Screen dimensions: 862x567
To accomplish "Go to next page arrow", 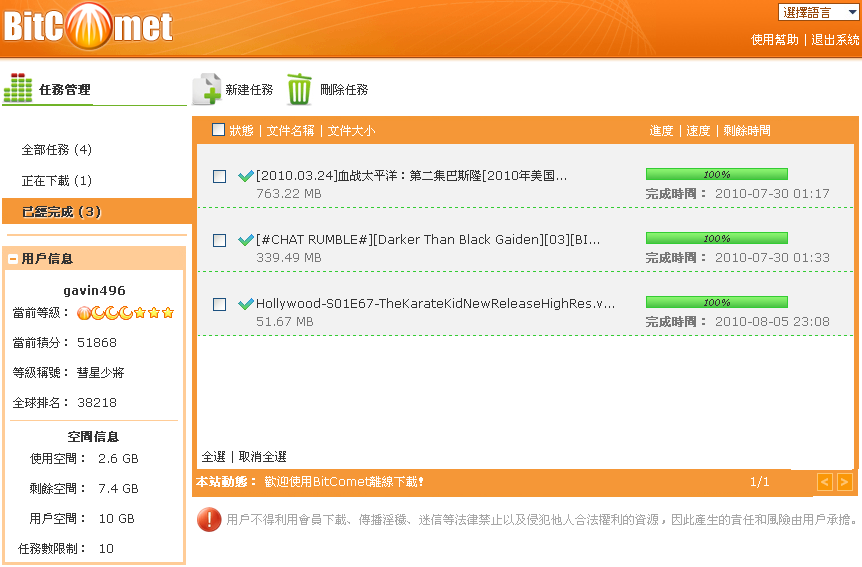I will tap(844, 482).
